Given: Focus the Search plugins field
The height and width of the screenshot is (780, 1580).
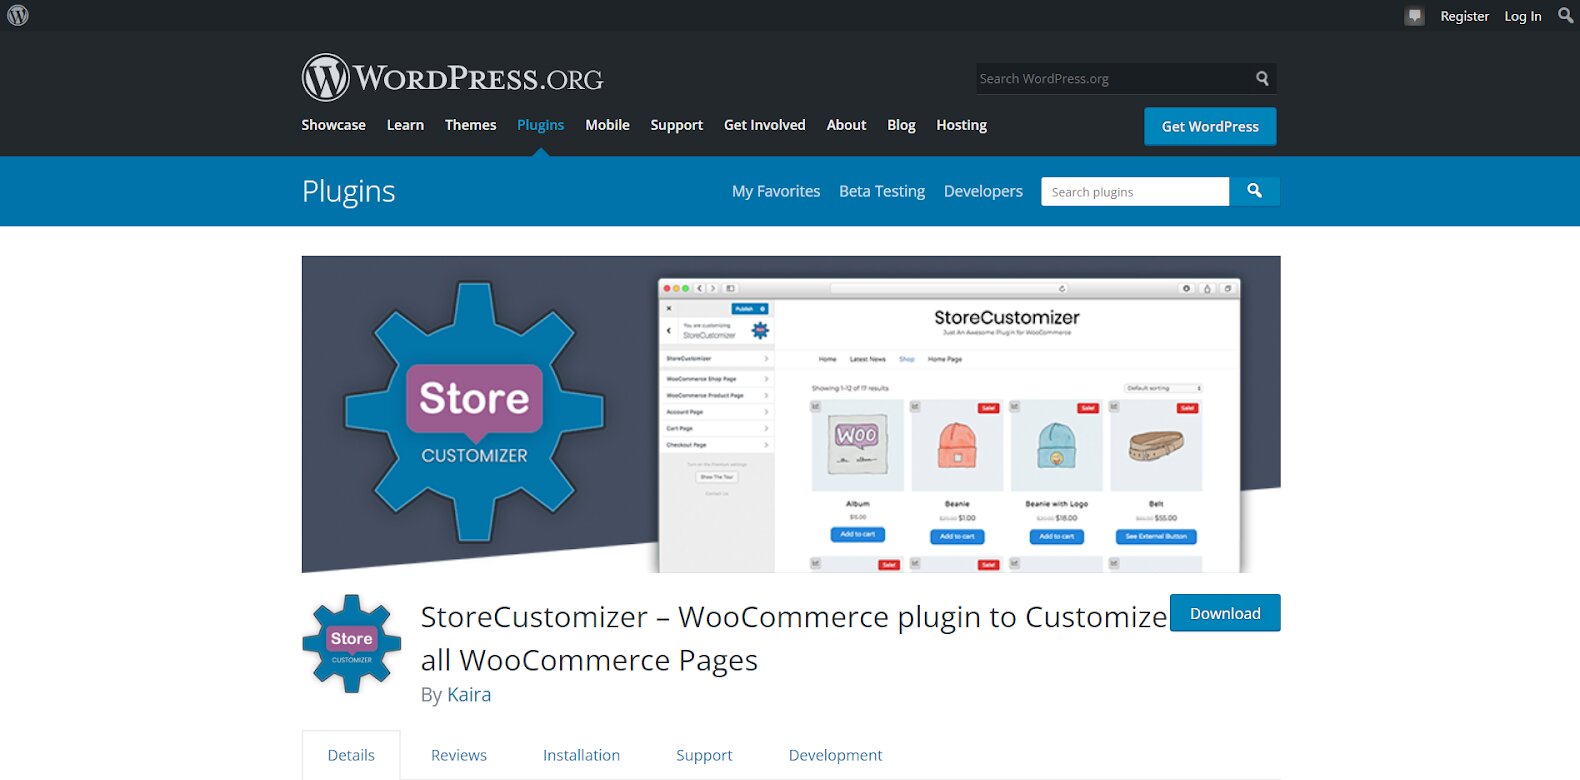Looking at the screenshot, I should point(1135,191).
